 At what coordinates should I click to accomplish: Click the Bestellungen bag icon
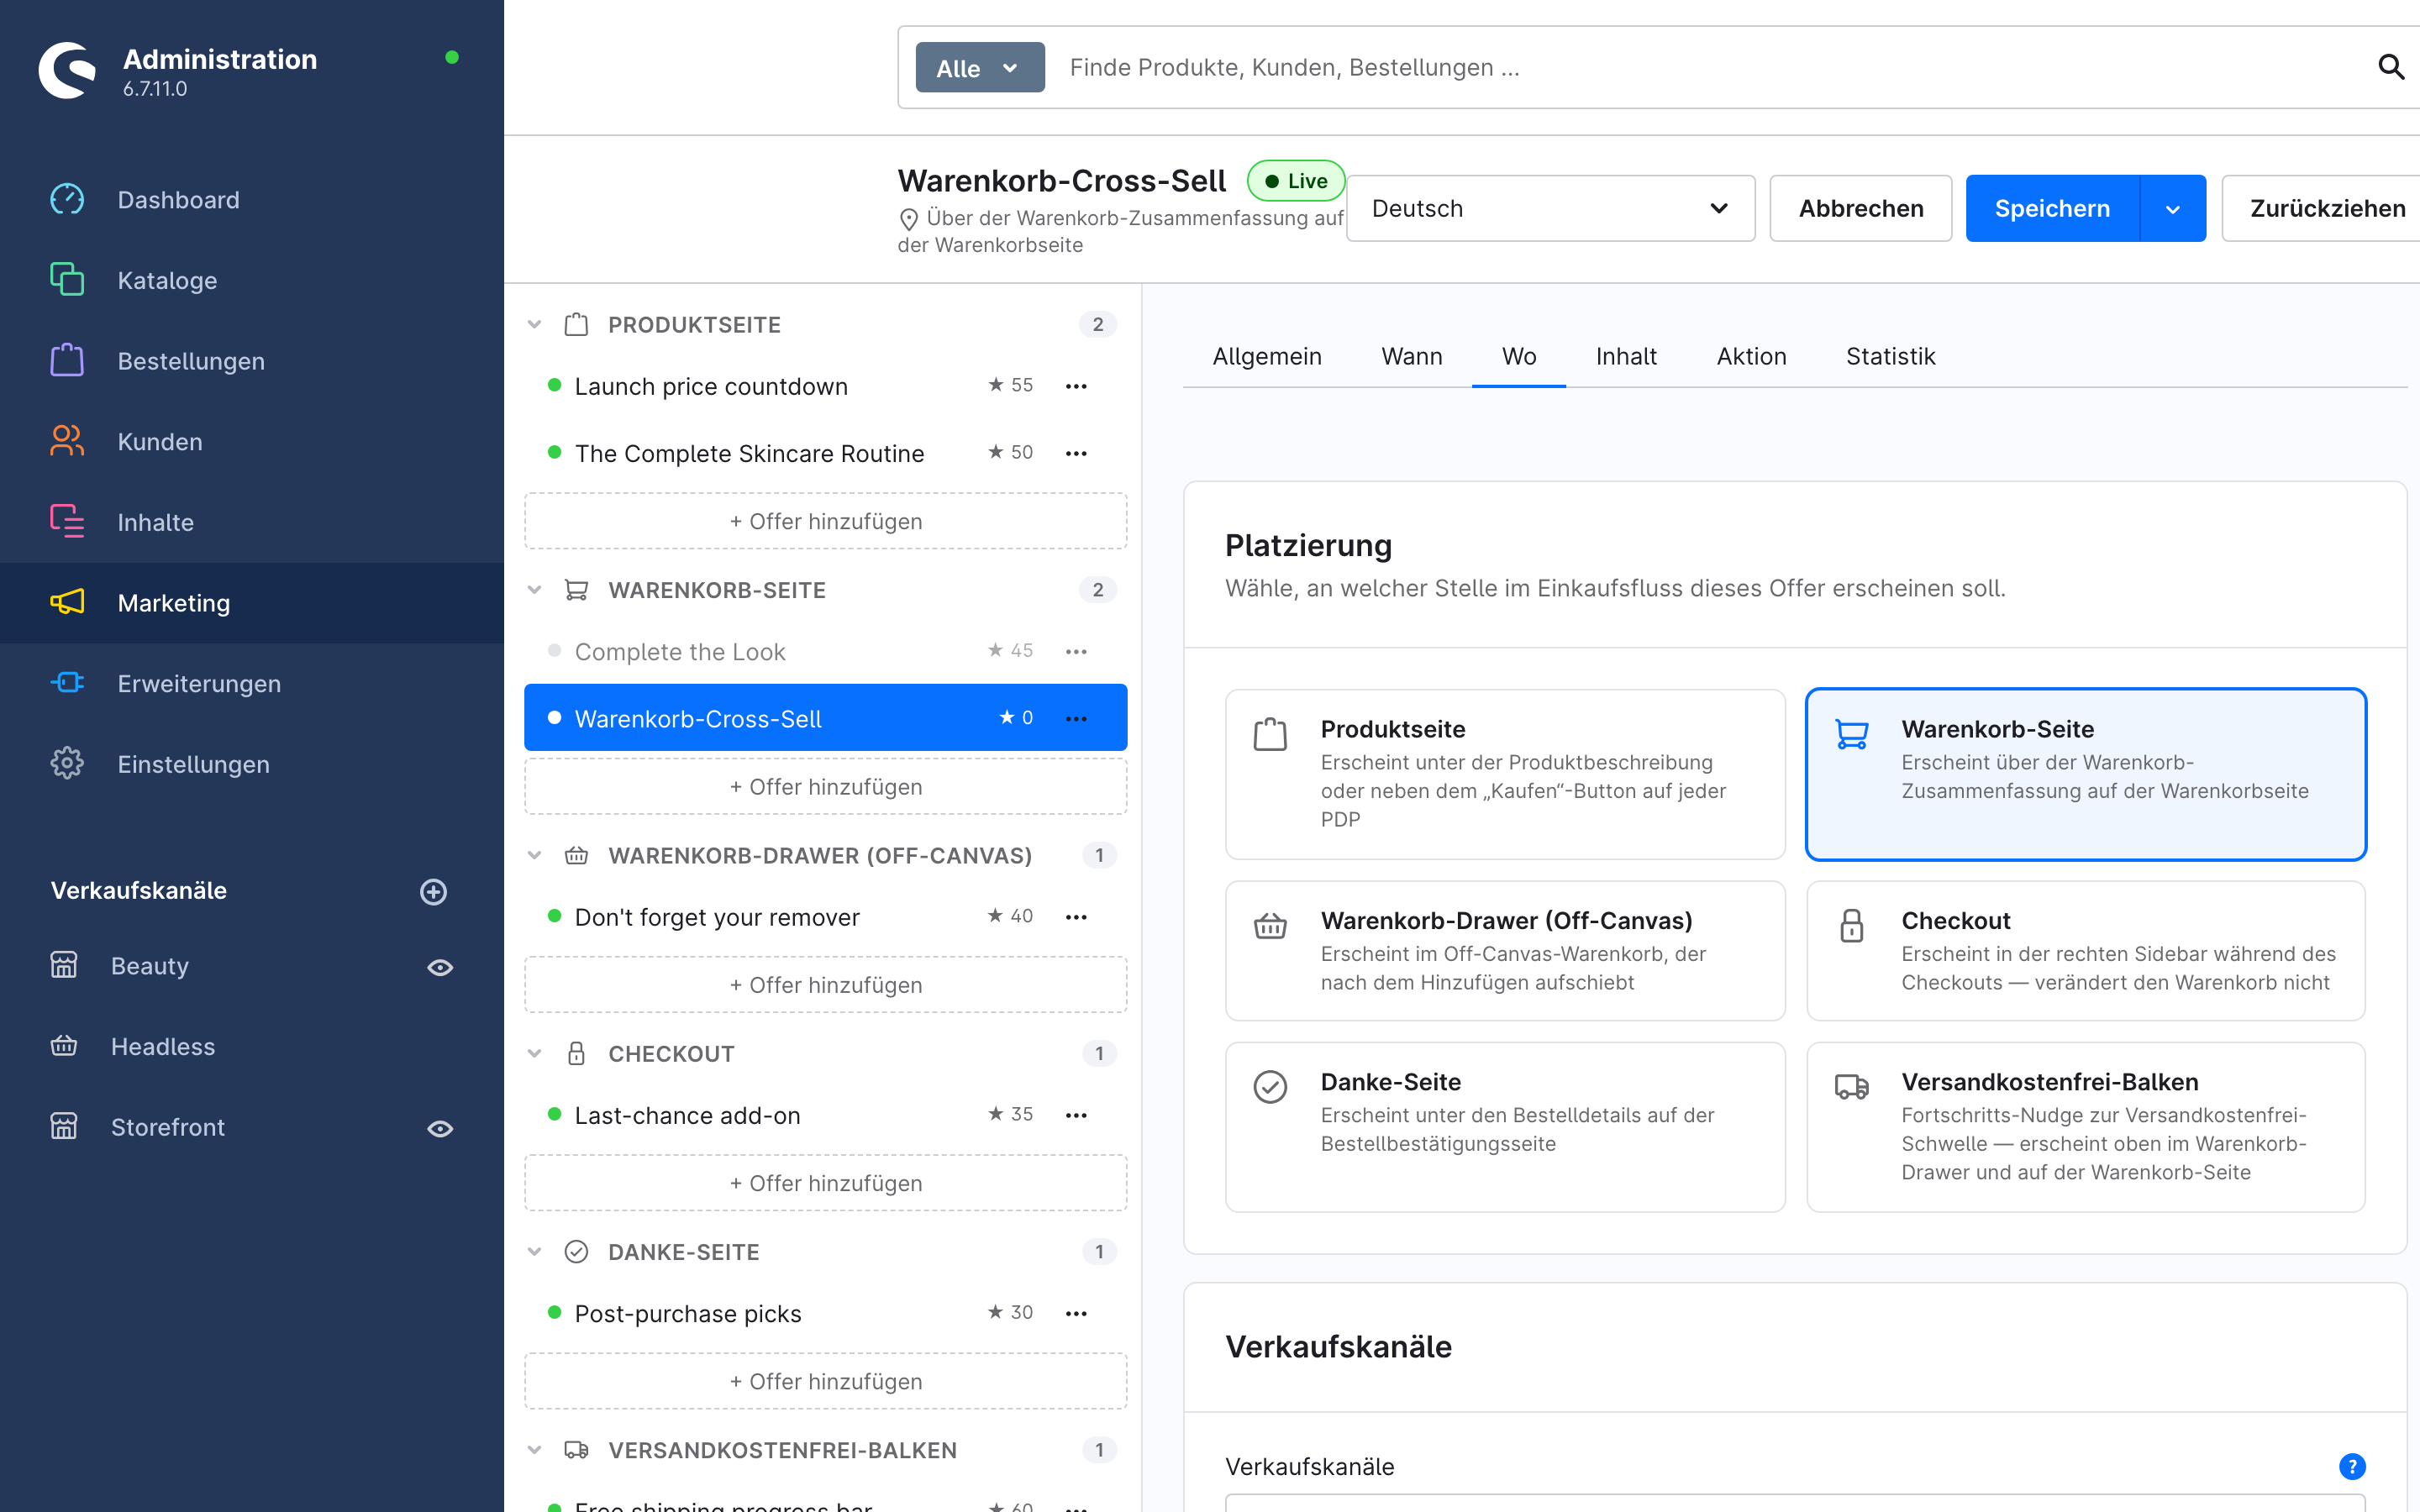pos(67,360)
